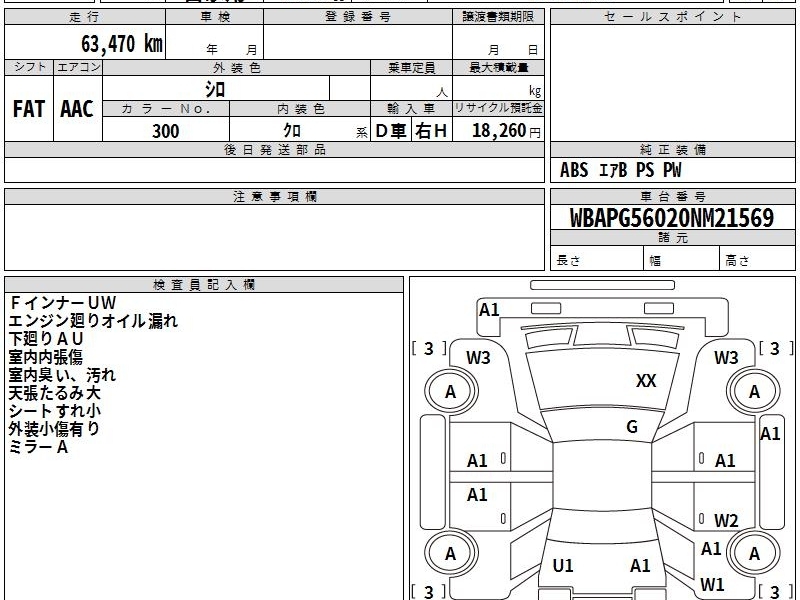Click the 諸元 header

click(x=672, y=238)
